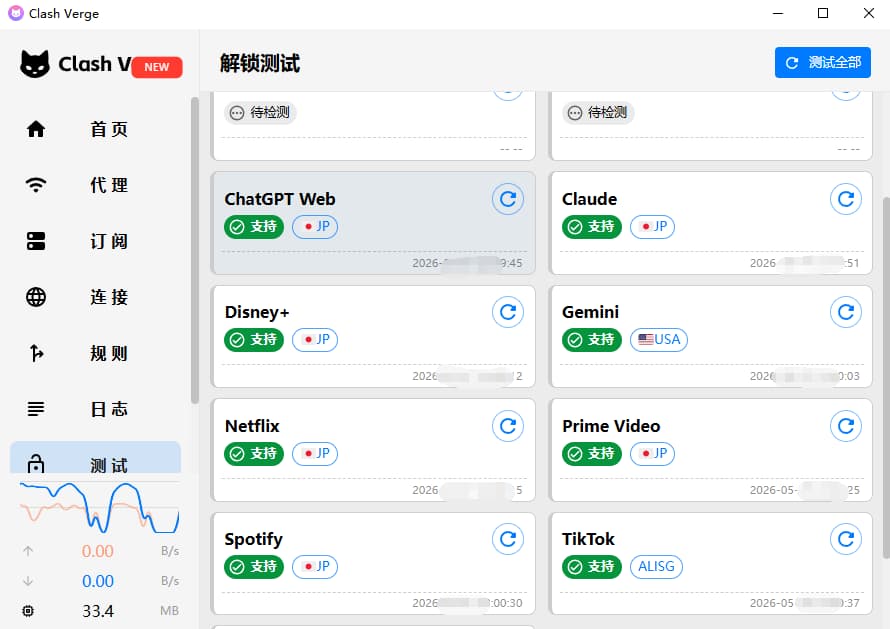
Task: Click the subscriptions server icon
Action: (x=36, y=241)
